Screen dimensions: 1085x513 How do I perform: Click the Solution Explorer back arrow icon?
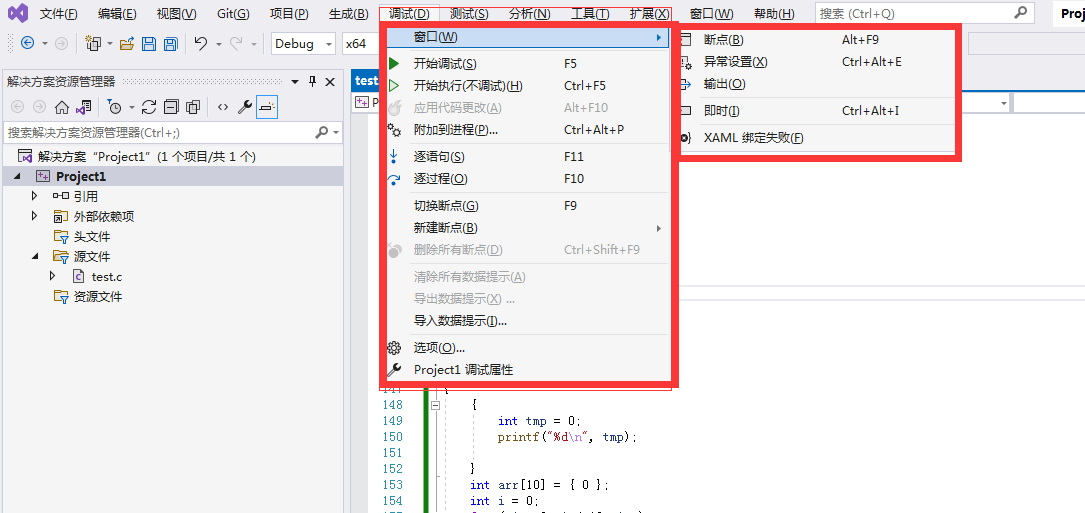click(17, 107)
